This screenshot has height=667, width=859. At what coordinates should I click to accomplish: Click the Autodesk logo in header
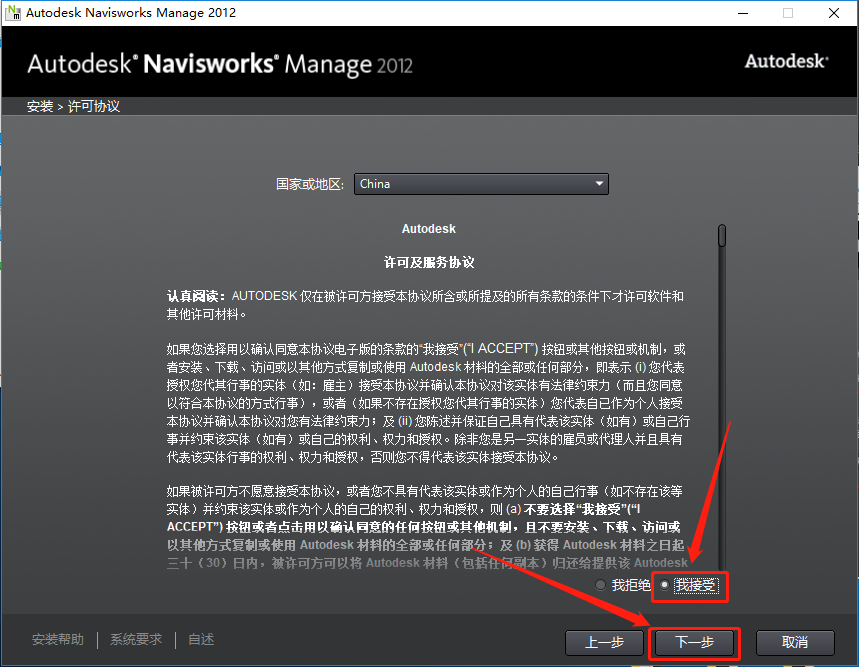click(786, 61)
